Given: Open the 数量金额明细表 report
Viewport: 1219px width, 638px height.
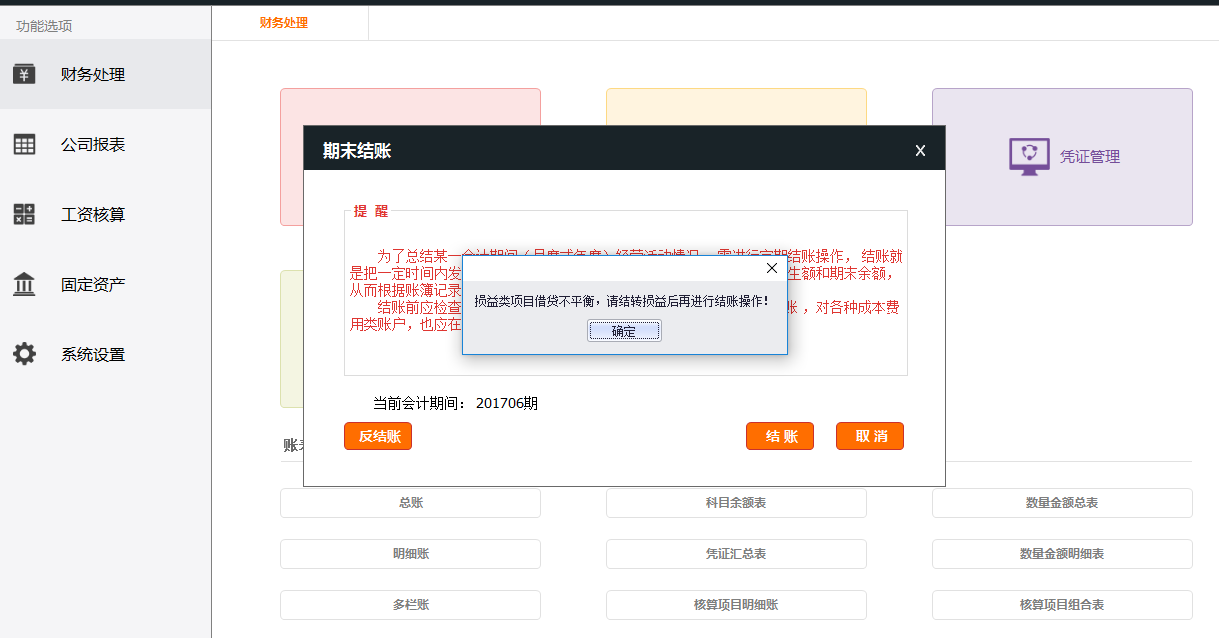Looking at the screenshot, I should pyautogui.click(x=1062, y=554).
